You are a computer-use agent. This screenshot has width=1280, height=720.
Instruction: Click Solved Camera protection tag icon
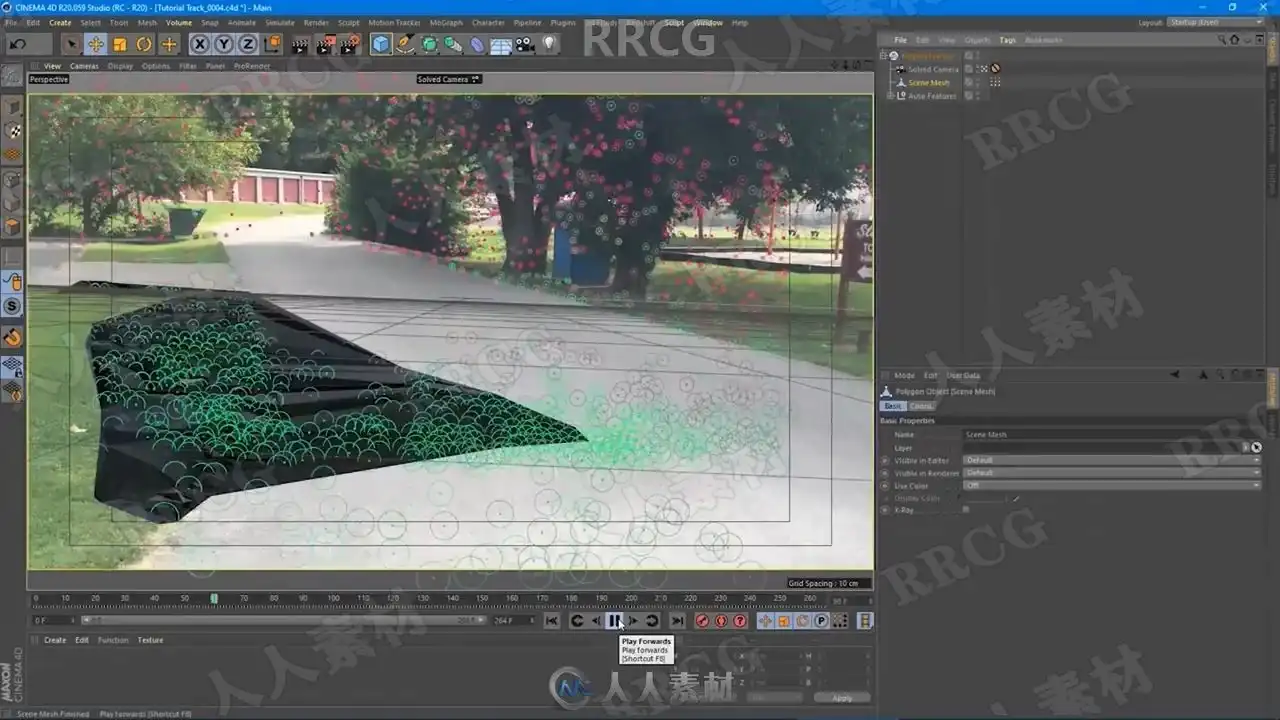click(x=996, y=69)
